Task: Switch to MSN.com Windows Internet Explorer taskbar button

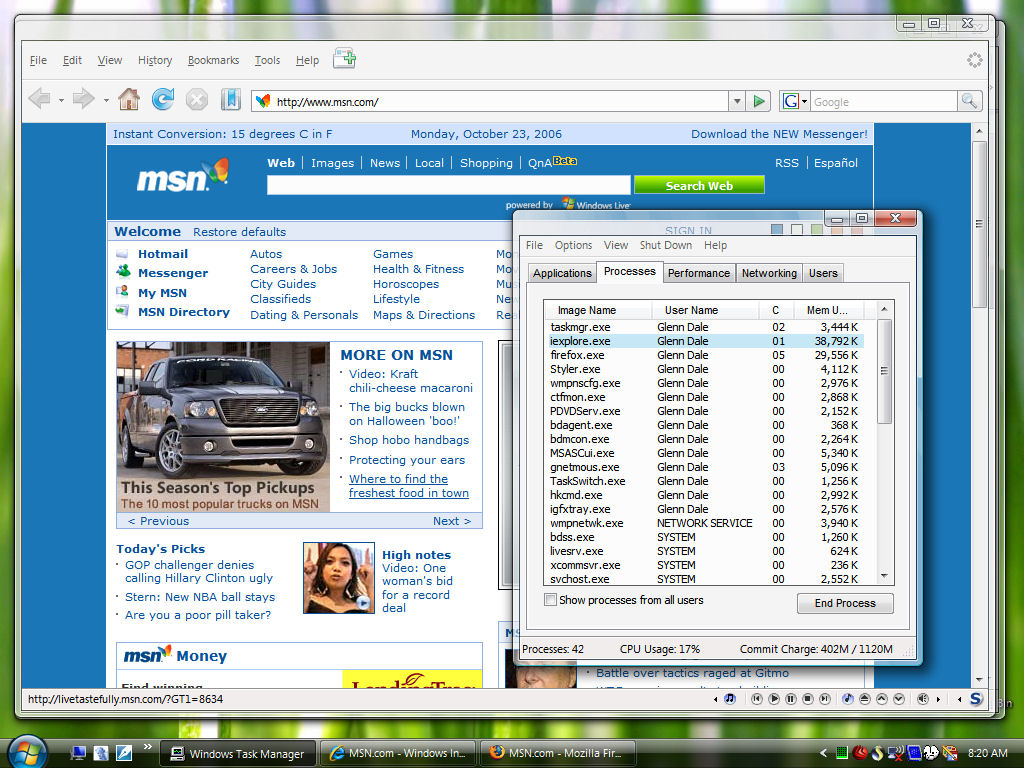Action: [397, 753]
